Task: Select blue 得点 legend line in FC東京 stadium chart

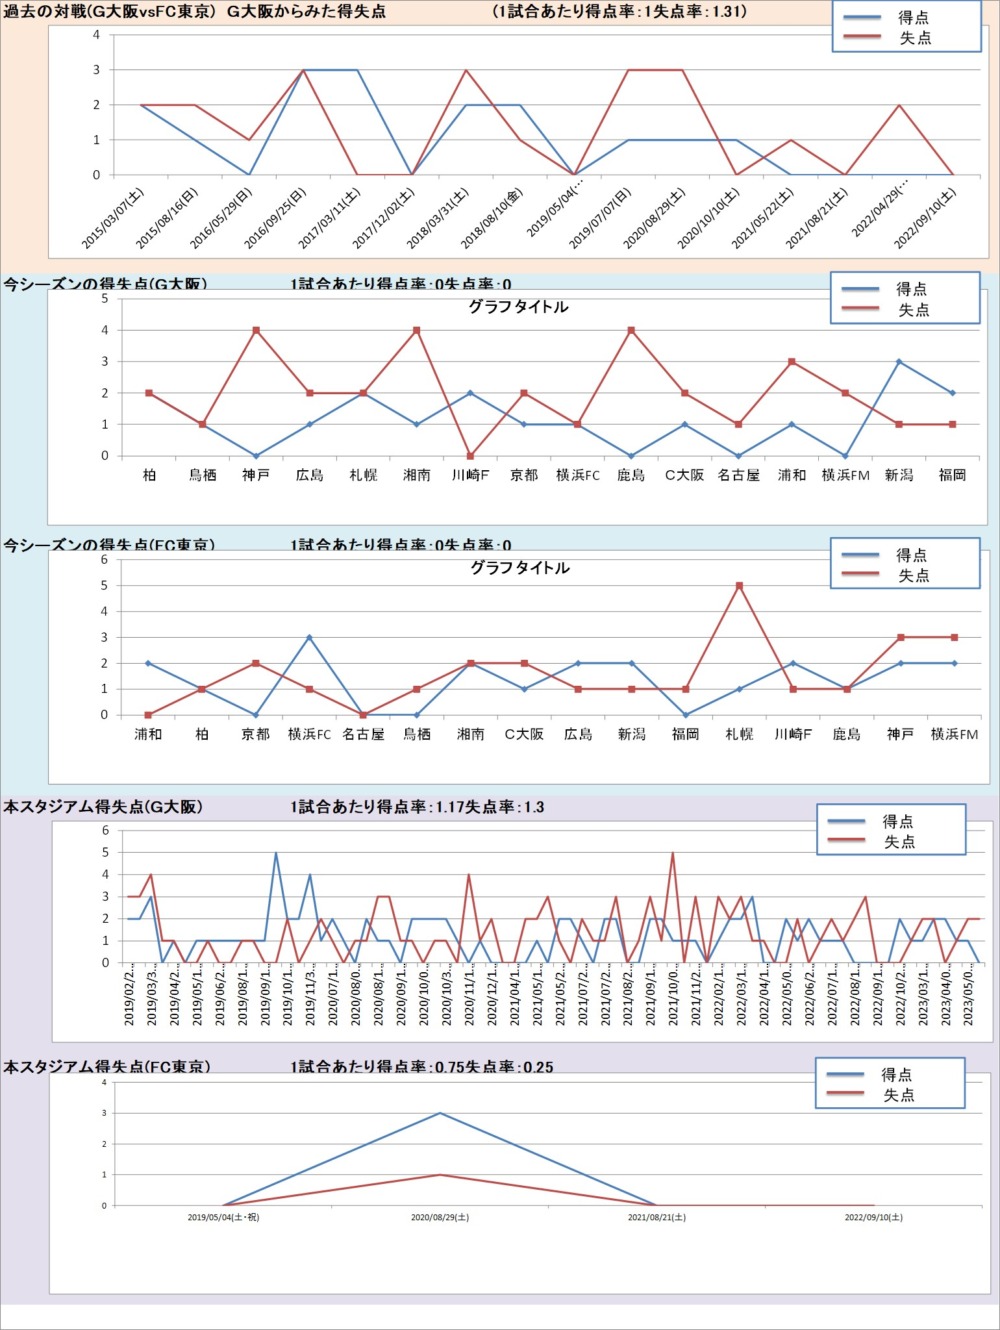Action: (845, 1075)
